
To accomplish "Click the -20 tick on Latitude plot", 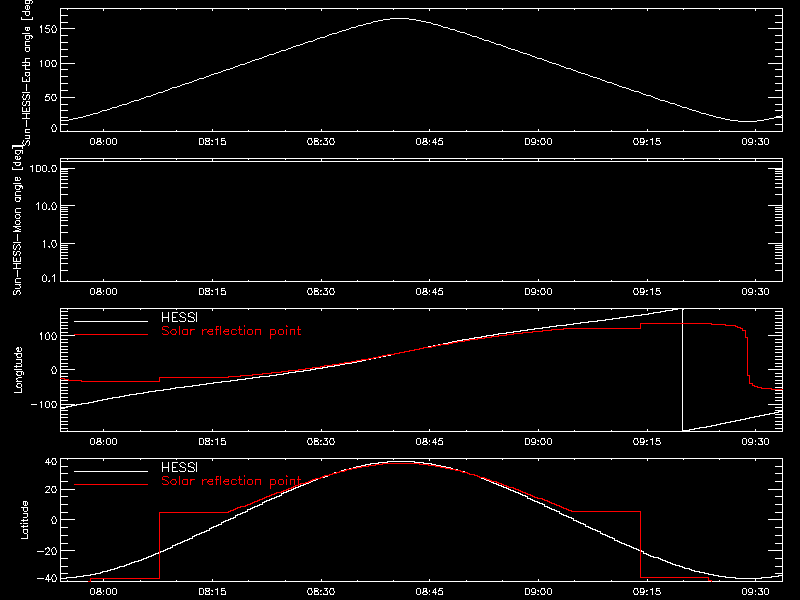I will pos(47,551).
